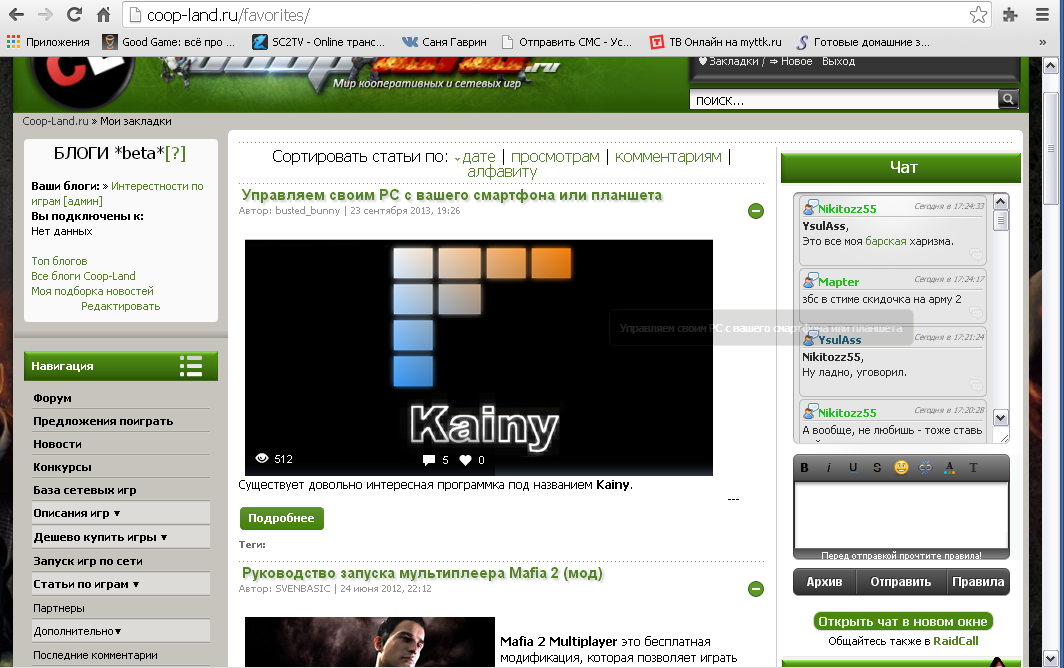Click Открыть чат в новом окне
1064x668 pixels.
pos(902,621)
